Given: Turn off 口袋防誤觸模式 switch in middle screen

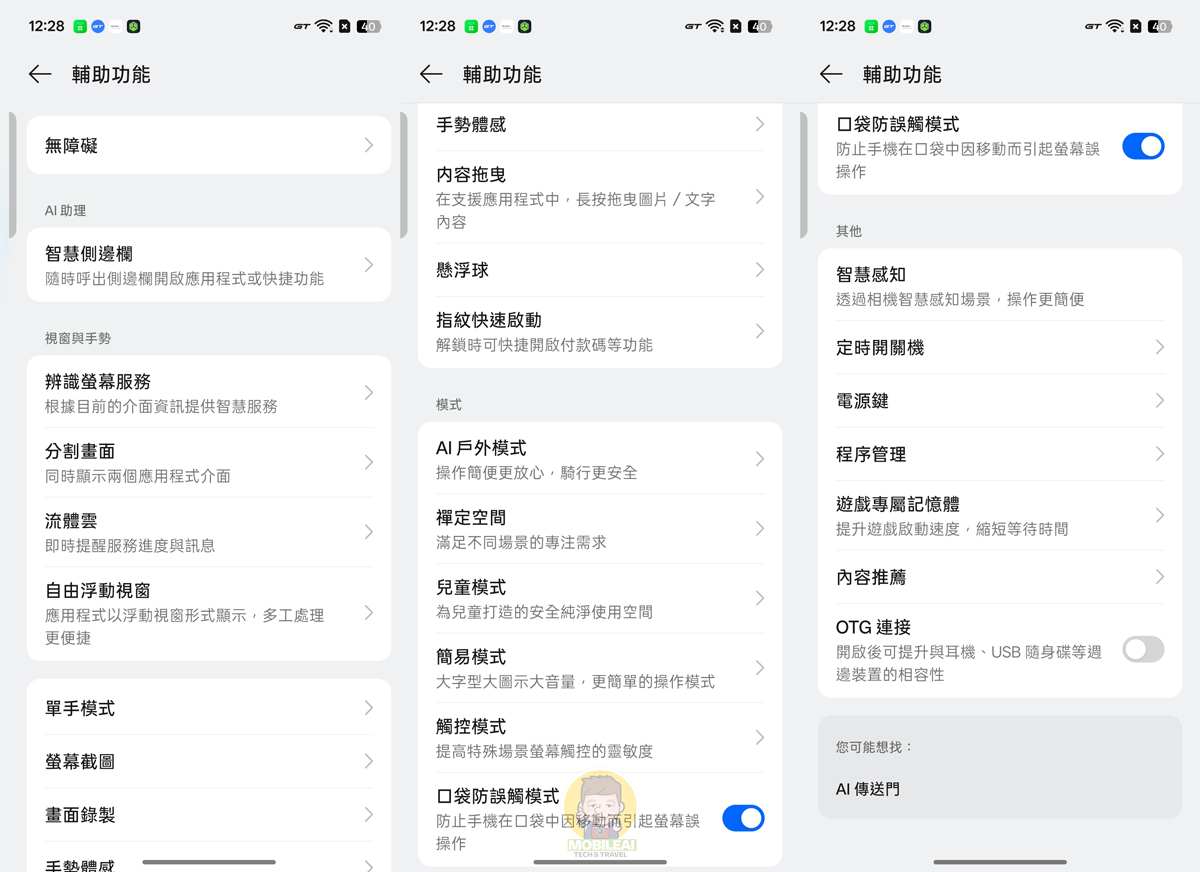Looking at the screenshot, I should [743, 818].
